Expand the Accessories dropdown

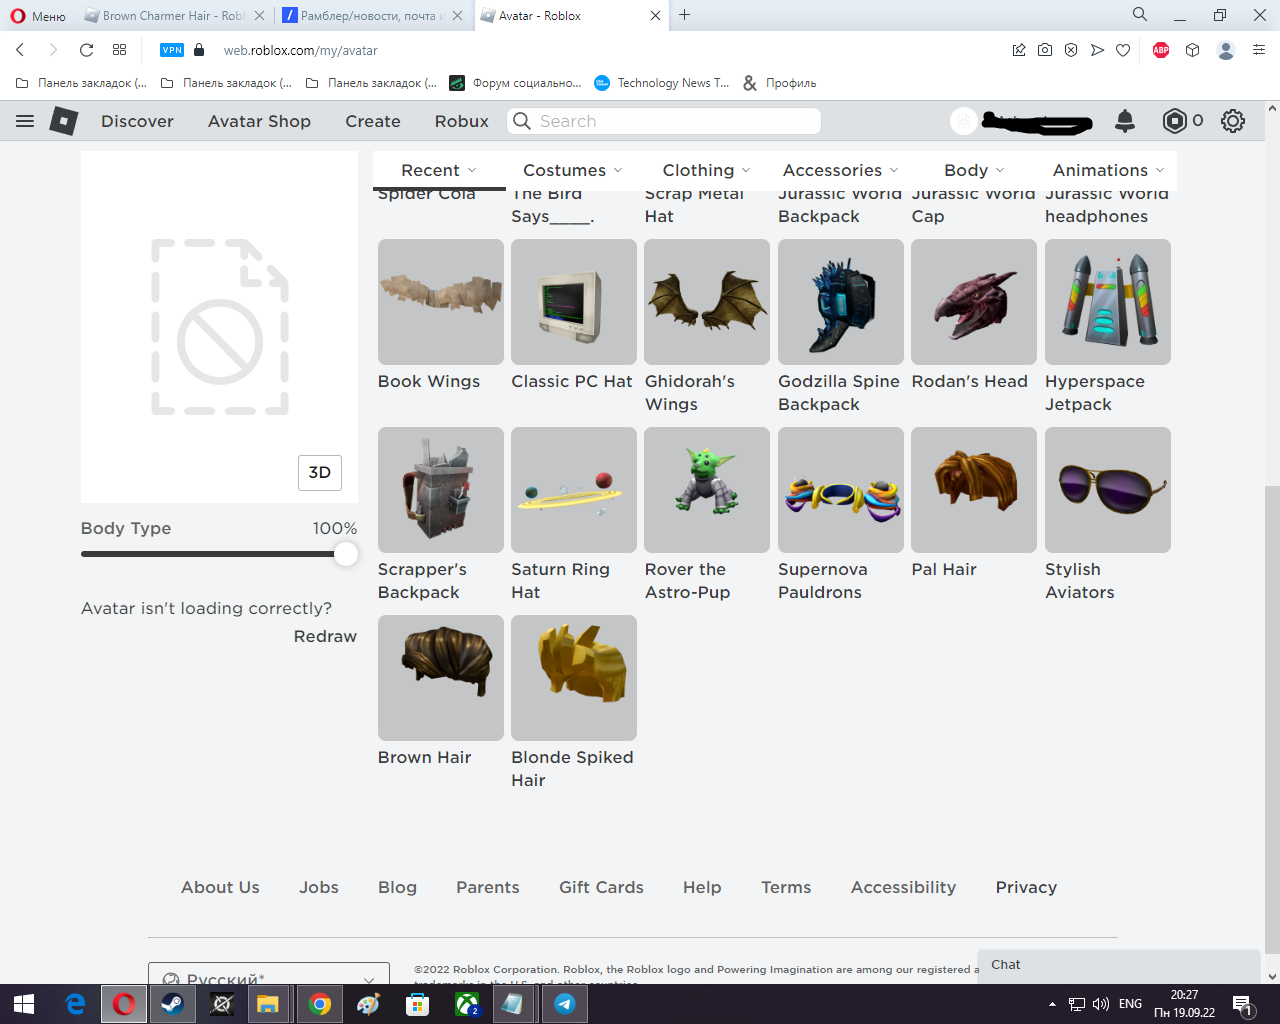tap(840, 170)
